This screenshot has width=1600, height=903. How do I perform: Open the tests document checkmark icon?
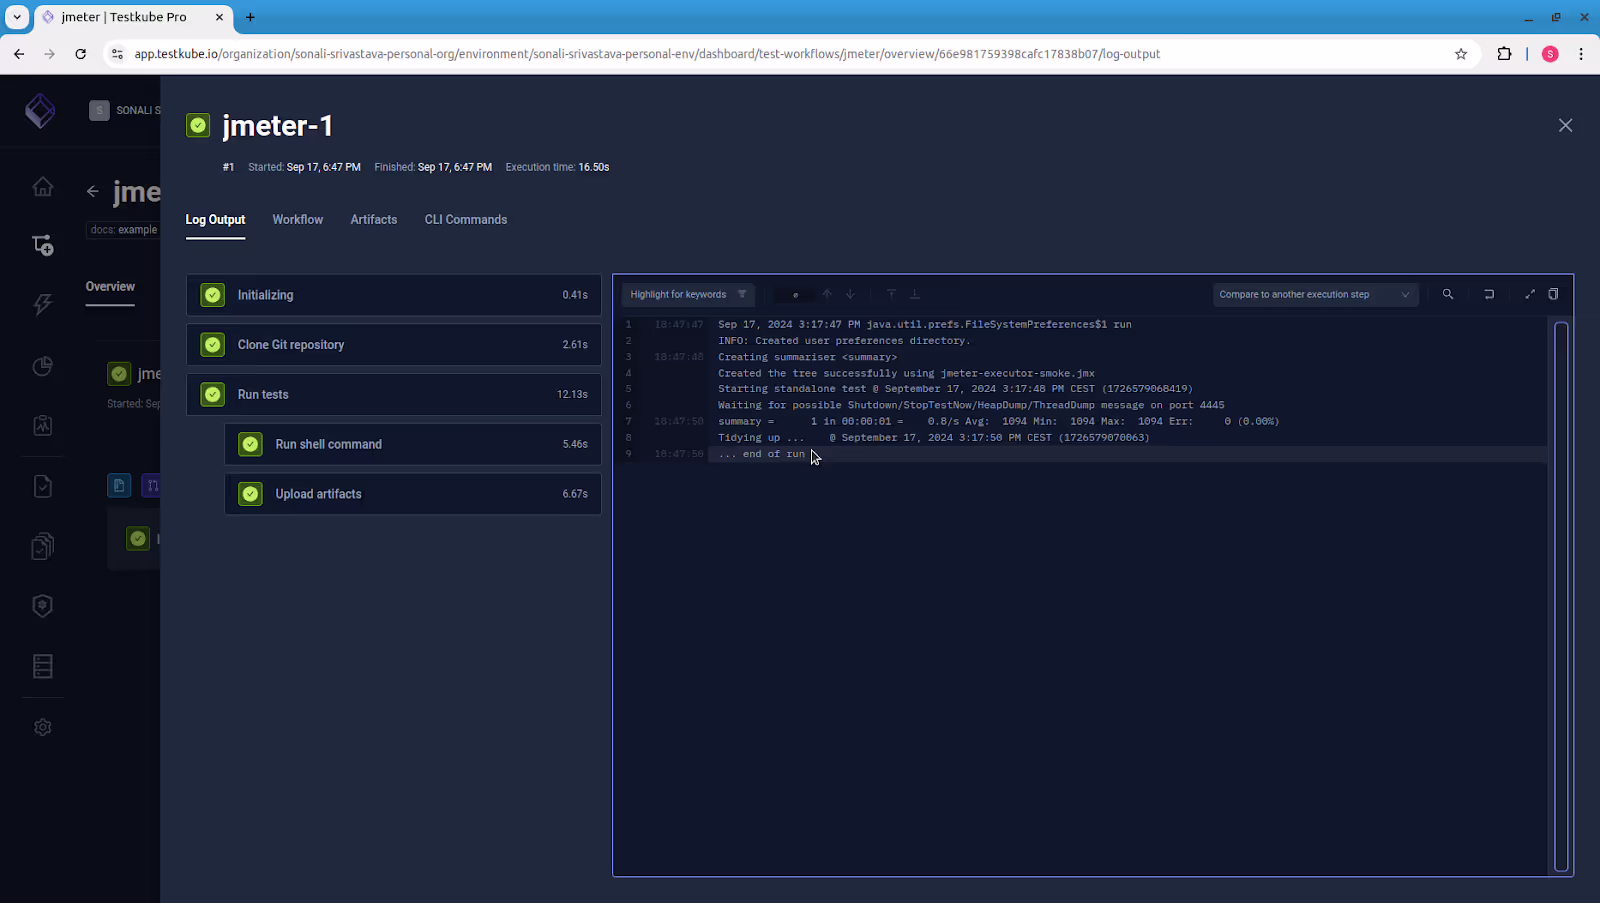tap(42, 486)
